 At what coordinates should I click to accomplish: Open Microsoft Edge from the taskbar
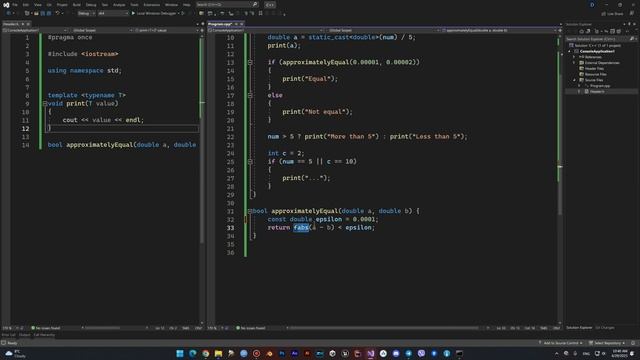pyautogui.click(x=193, y=353)
